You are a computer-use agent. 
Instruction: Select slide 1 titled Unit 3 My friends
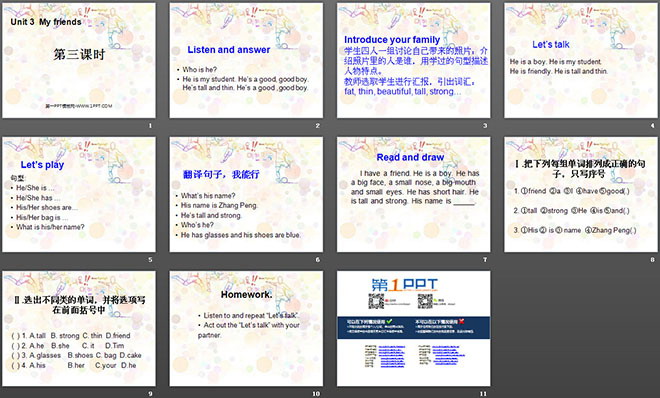[79, 61]
